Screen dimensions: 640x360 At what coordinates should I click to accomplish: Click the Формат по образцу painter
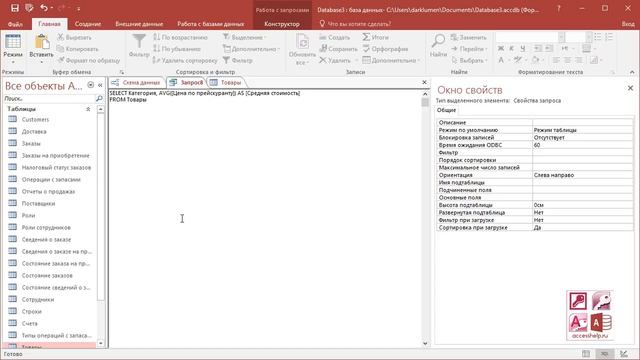[89, 60]
